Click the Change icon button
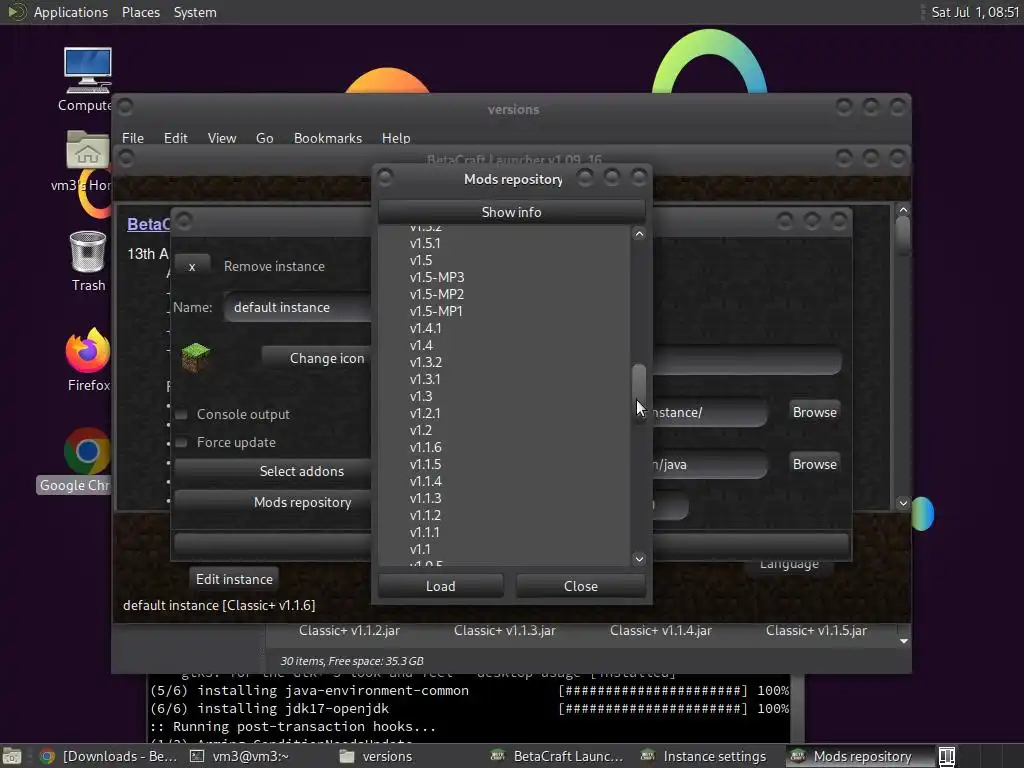This screenshot has width=1024, height=768. point(317,358)
